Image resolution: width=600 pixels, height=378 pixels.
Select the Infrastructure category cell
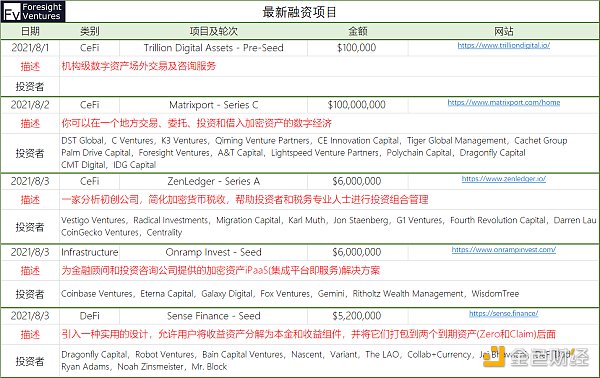[x=90, y=253]
